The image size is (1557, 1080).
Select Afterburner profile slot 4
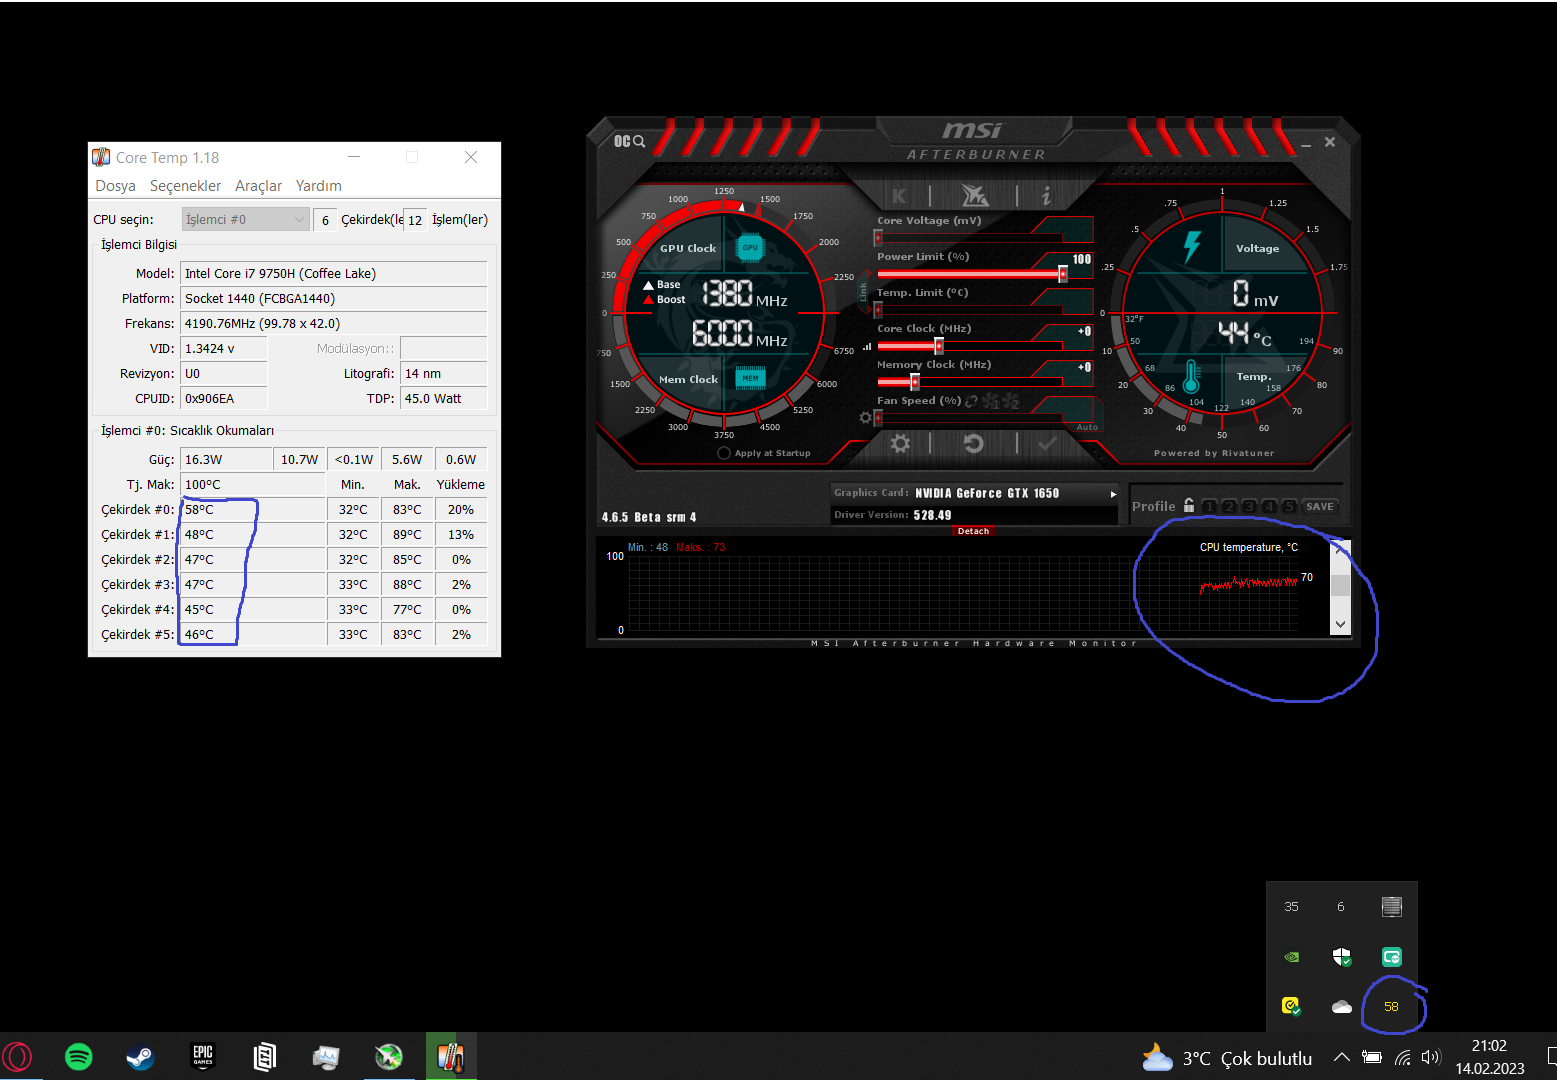pyautogui.click(x=1269, y=506)
